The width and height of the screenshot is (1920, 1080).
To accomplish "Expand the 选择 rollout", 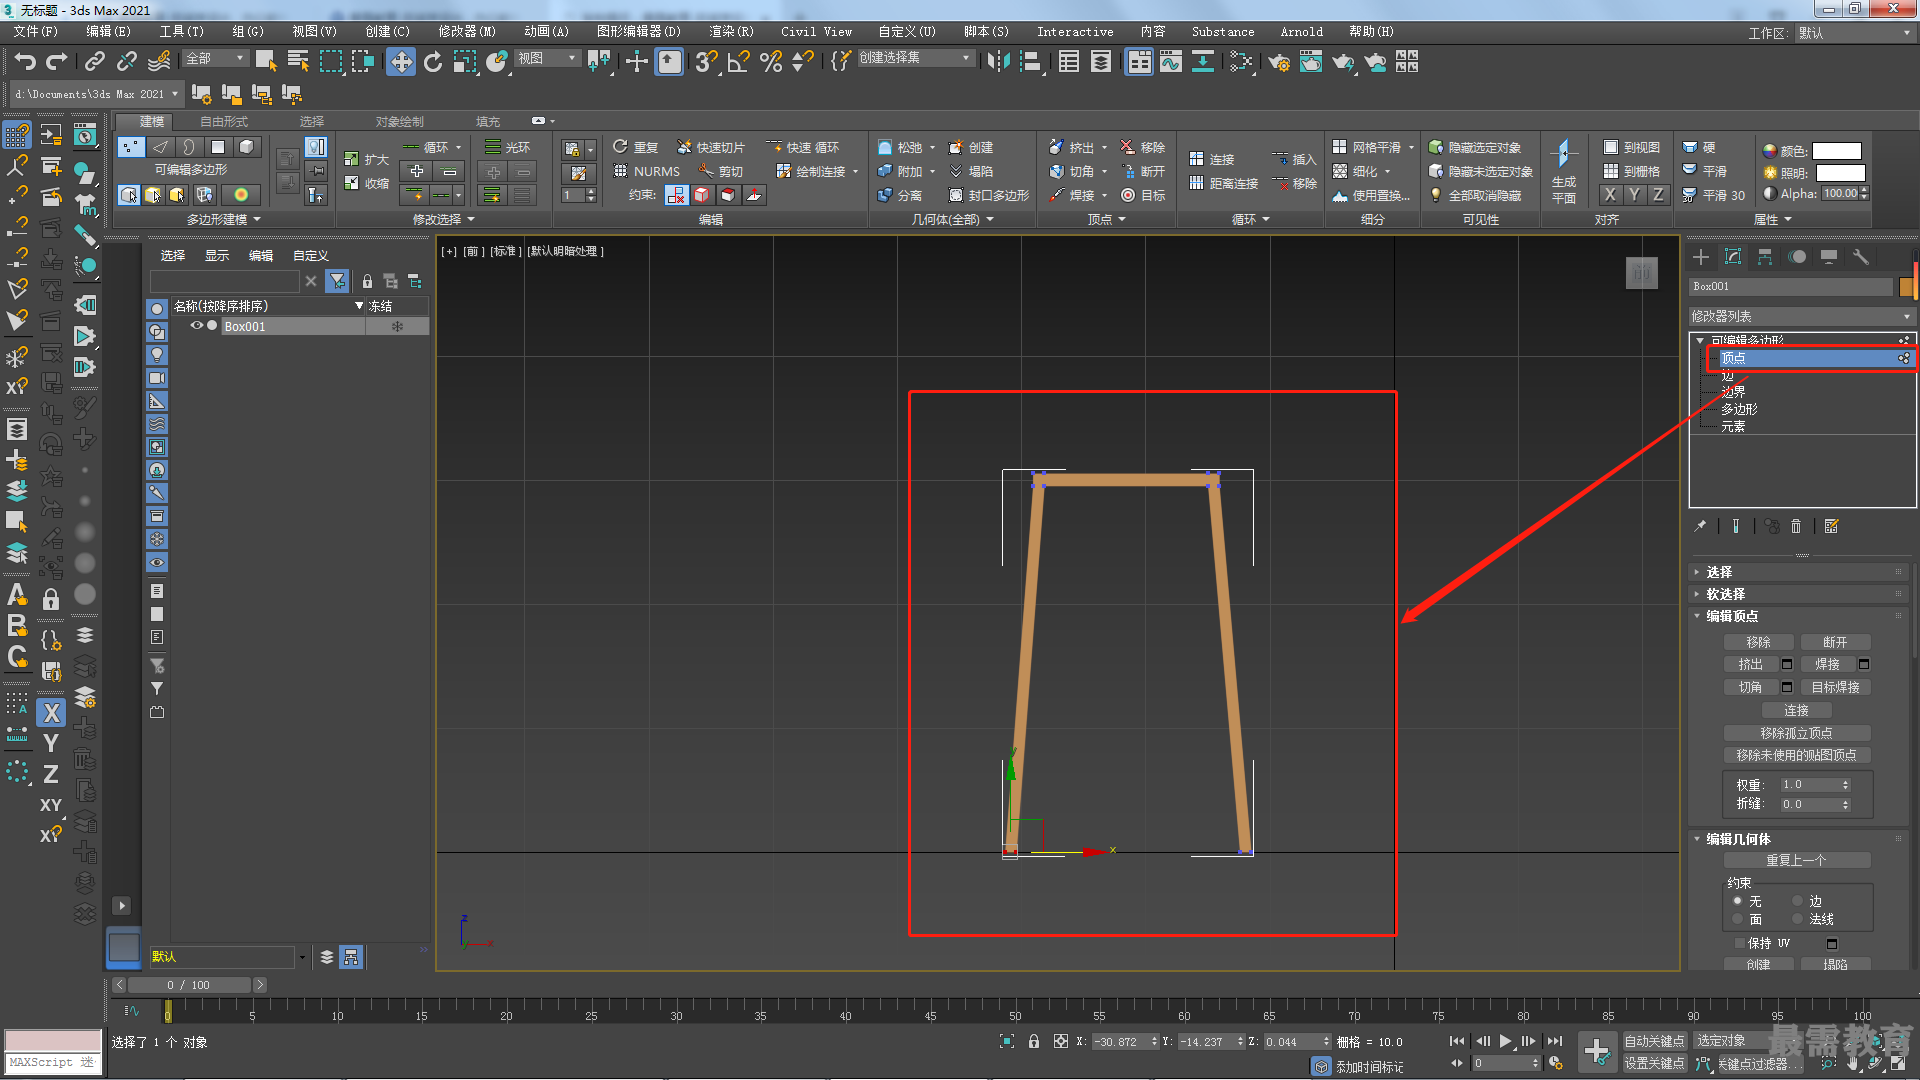I will 1800,572.
